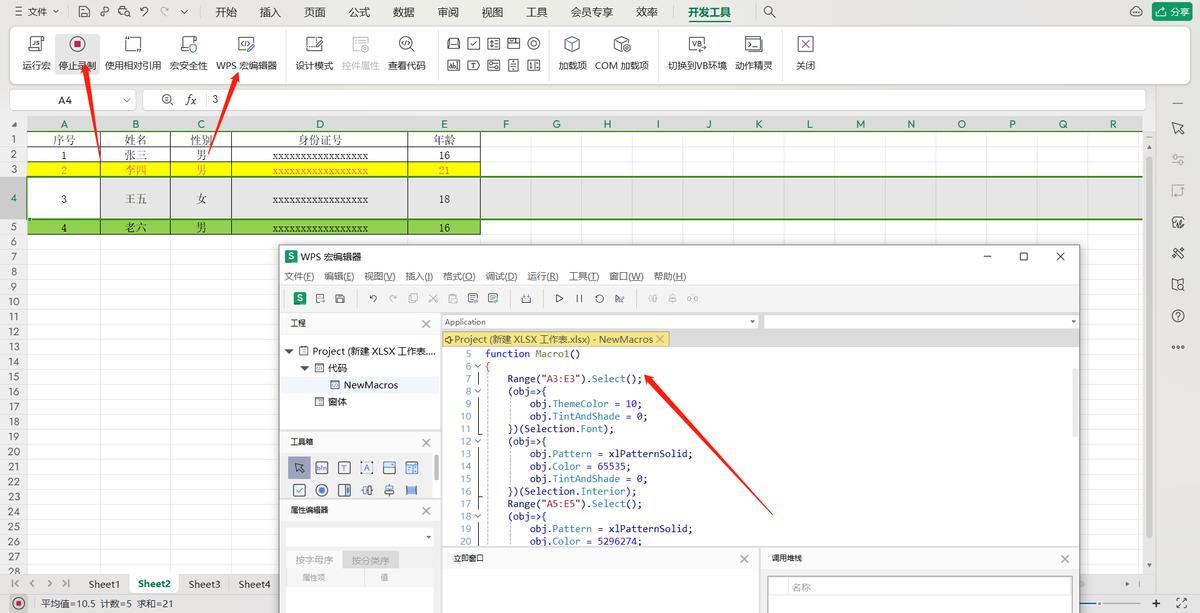Viewport: 1200px width, 613px height.
Task: Select the radio button control in 工具箱
Action: tap(322, 490)
